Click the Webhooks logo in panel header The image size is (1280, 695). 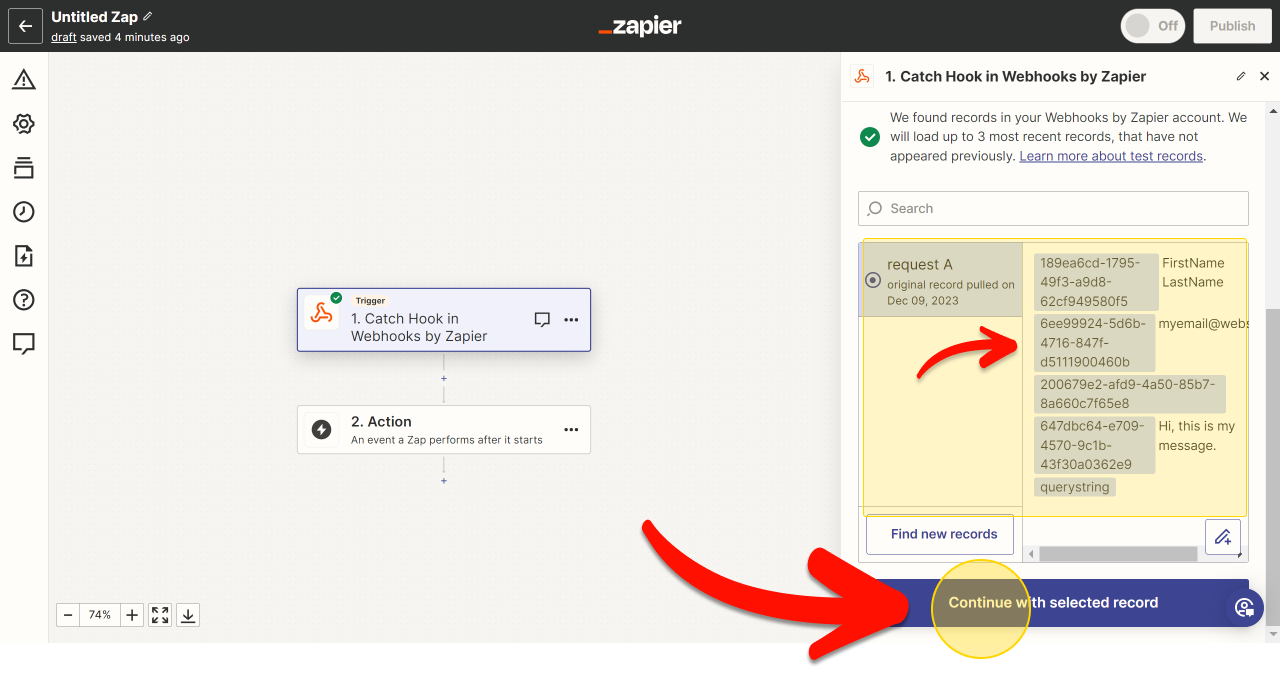click(x=861, y=76)
